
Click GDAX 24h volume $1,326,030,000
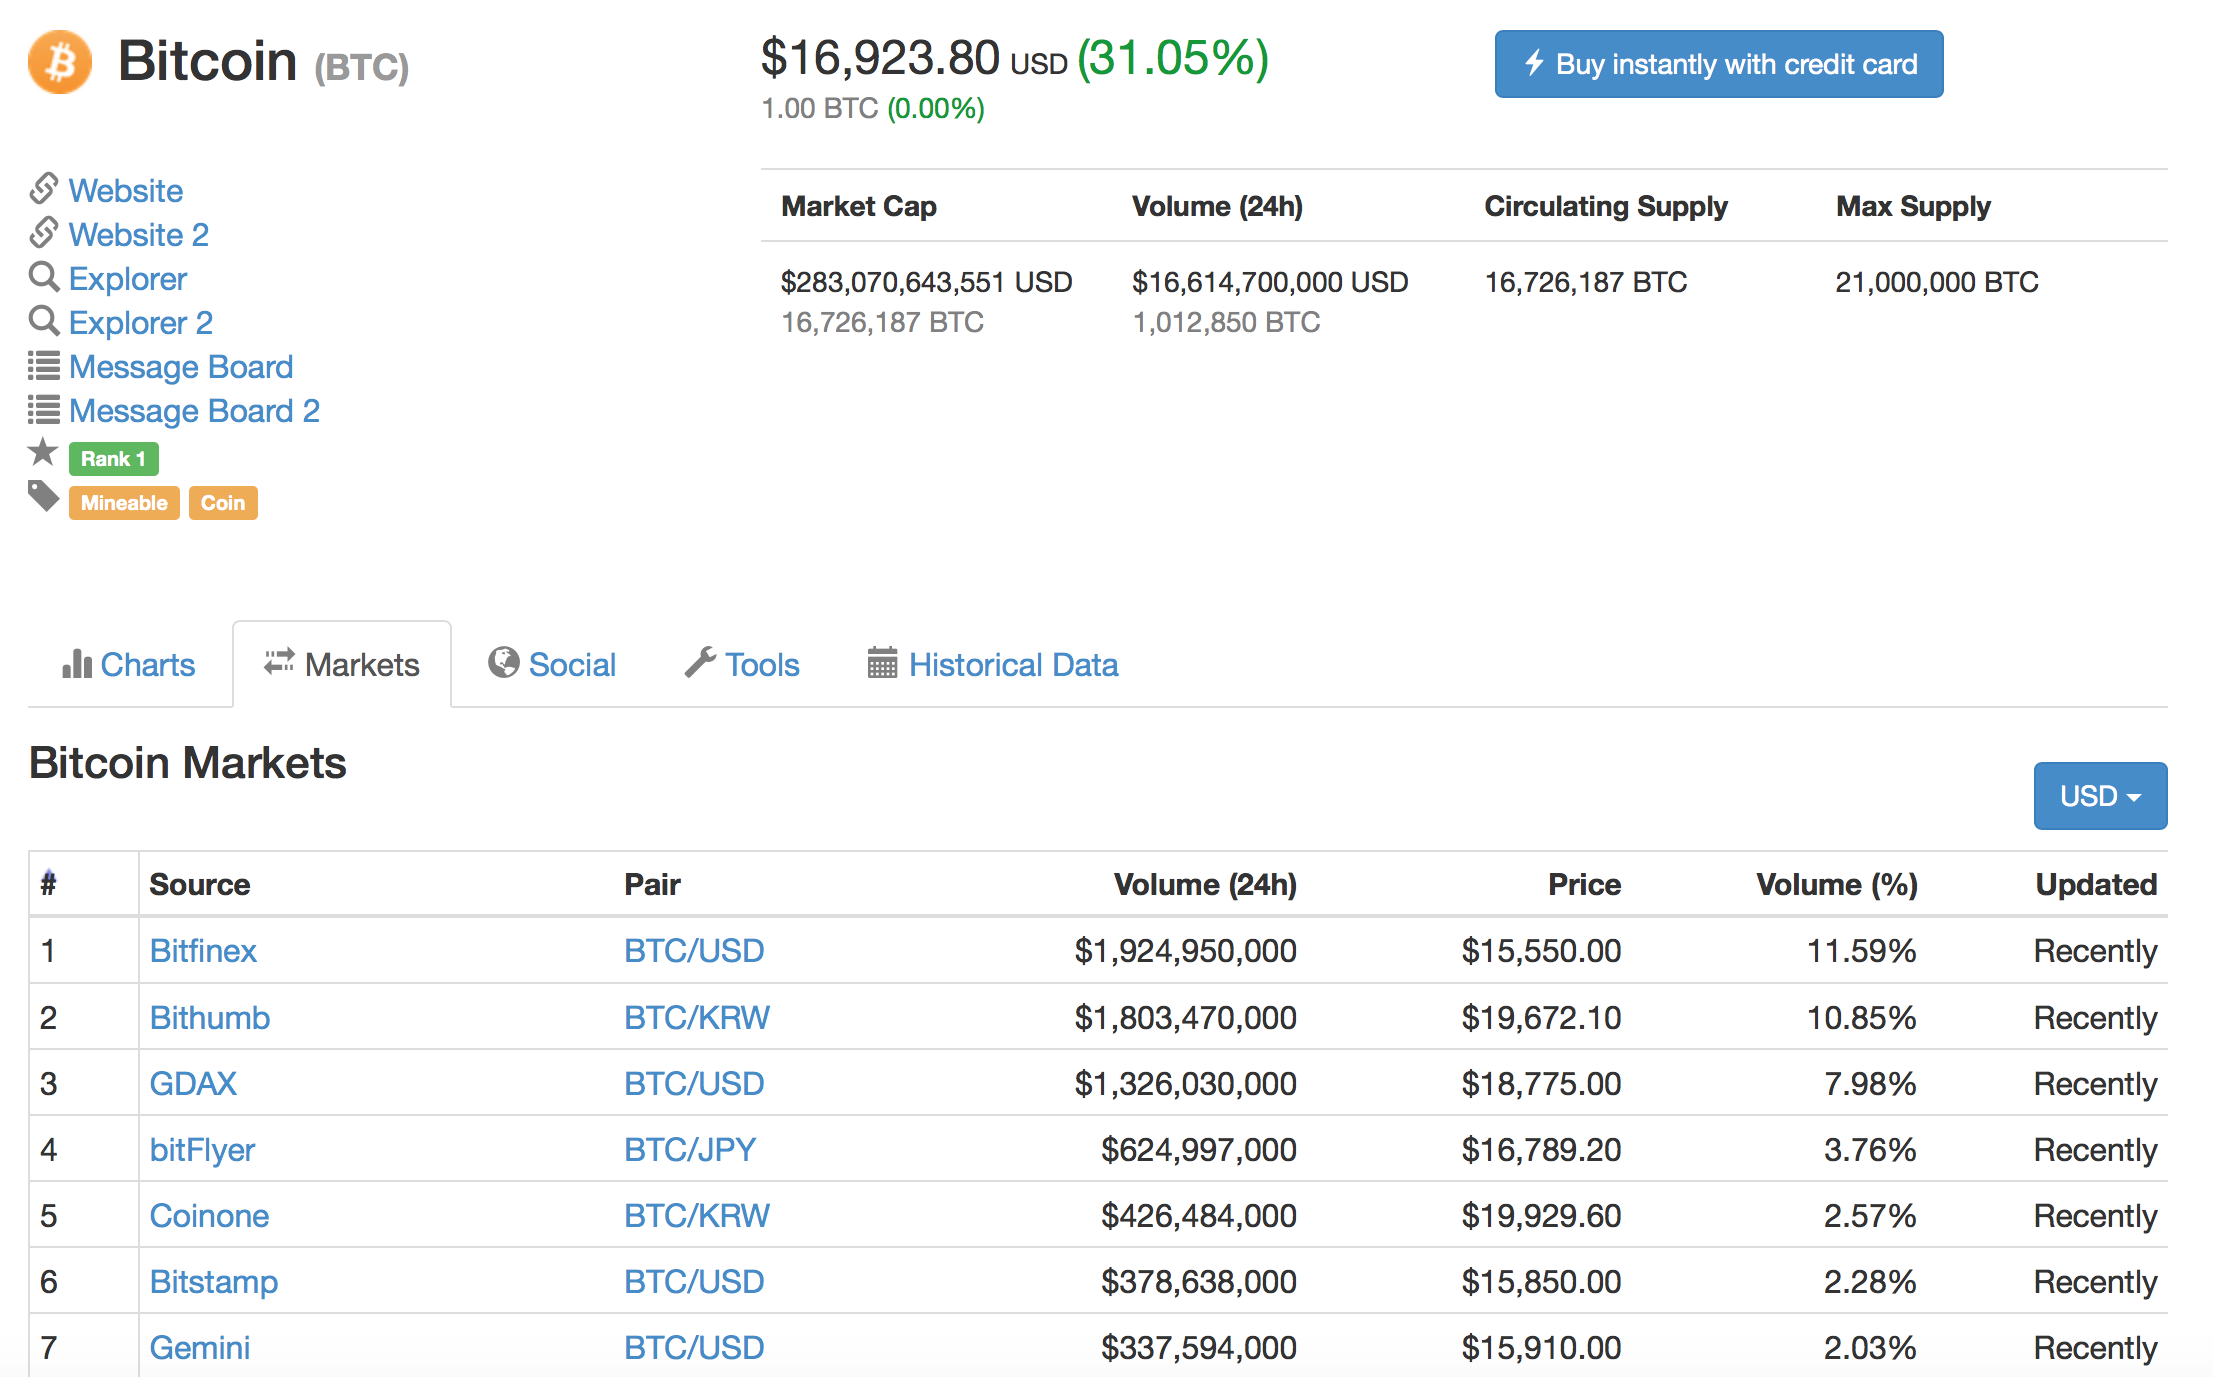coord(1185,1083)
